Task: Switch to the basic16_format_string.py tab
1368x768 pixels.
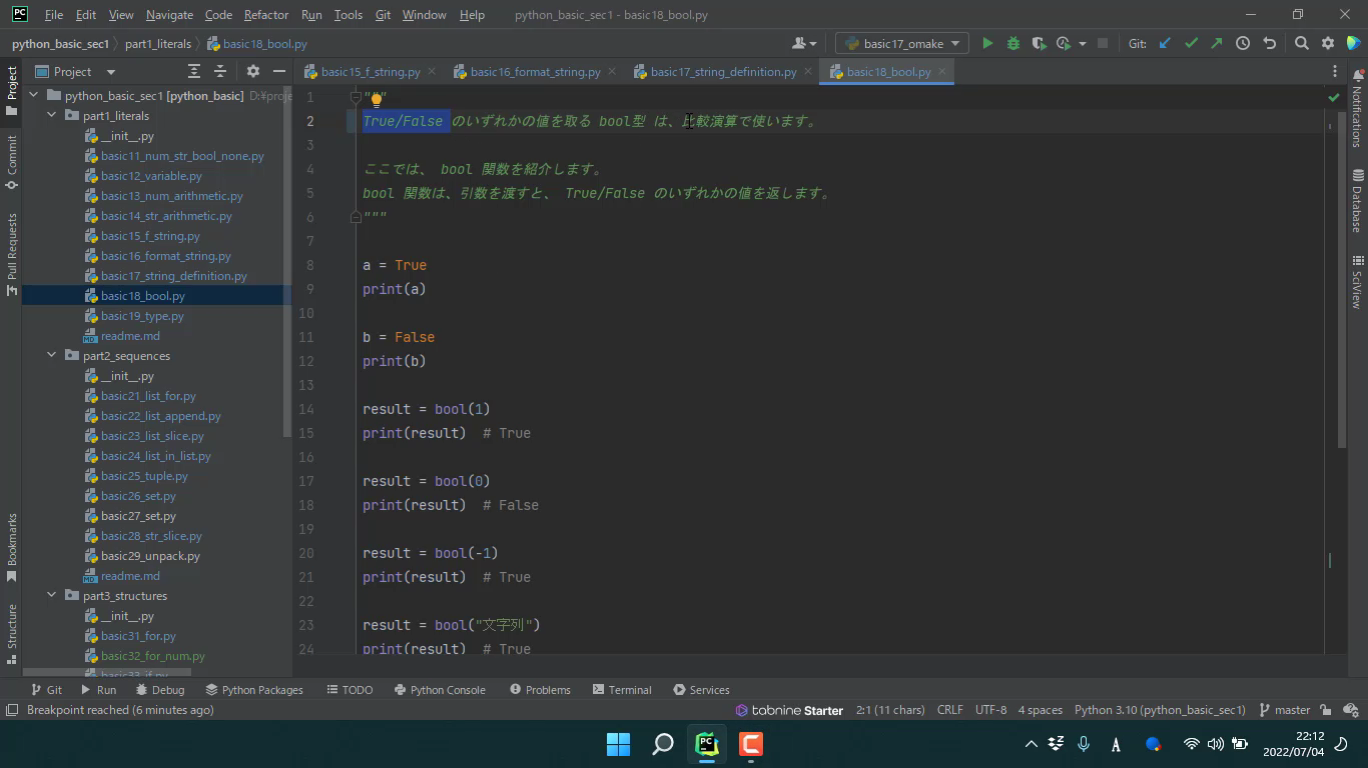Action: [535, 72]
